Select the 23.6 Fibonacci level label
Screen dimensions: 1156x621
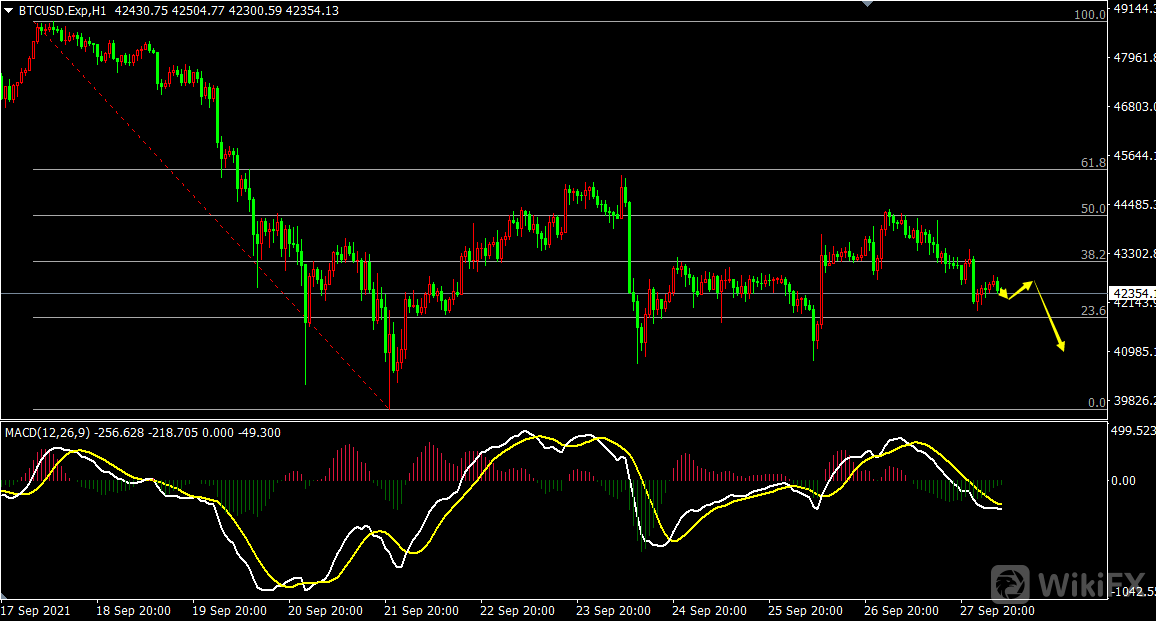[1093, 310]
